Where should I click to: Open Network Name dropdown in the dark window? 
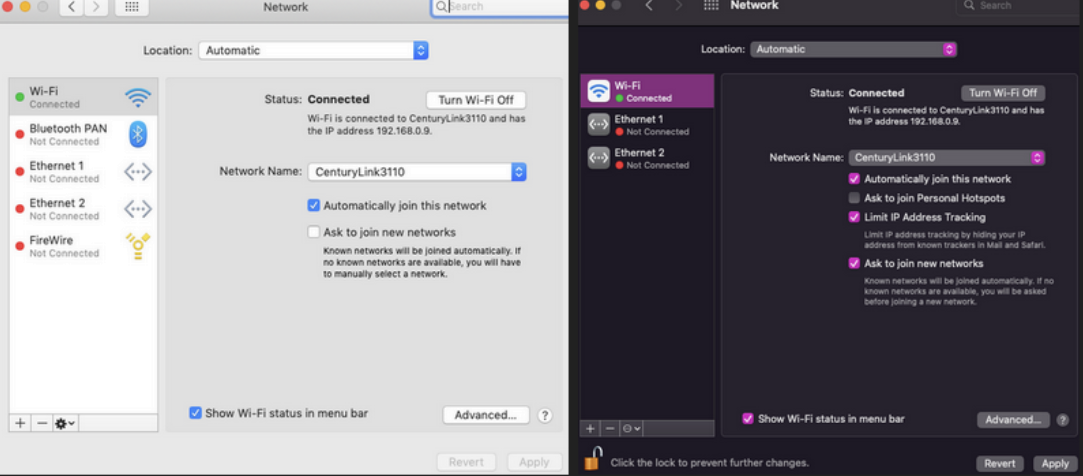tap(946, 158)
